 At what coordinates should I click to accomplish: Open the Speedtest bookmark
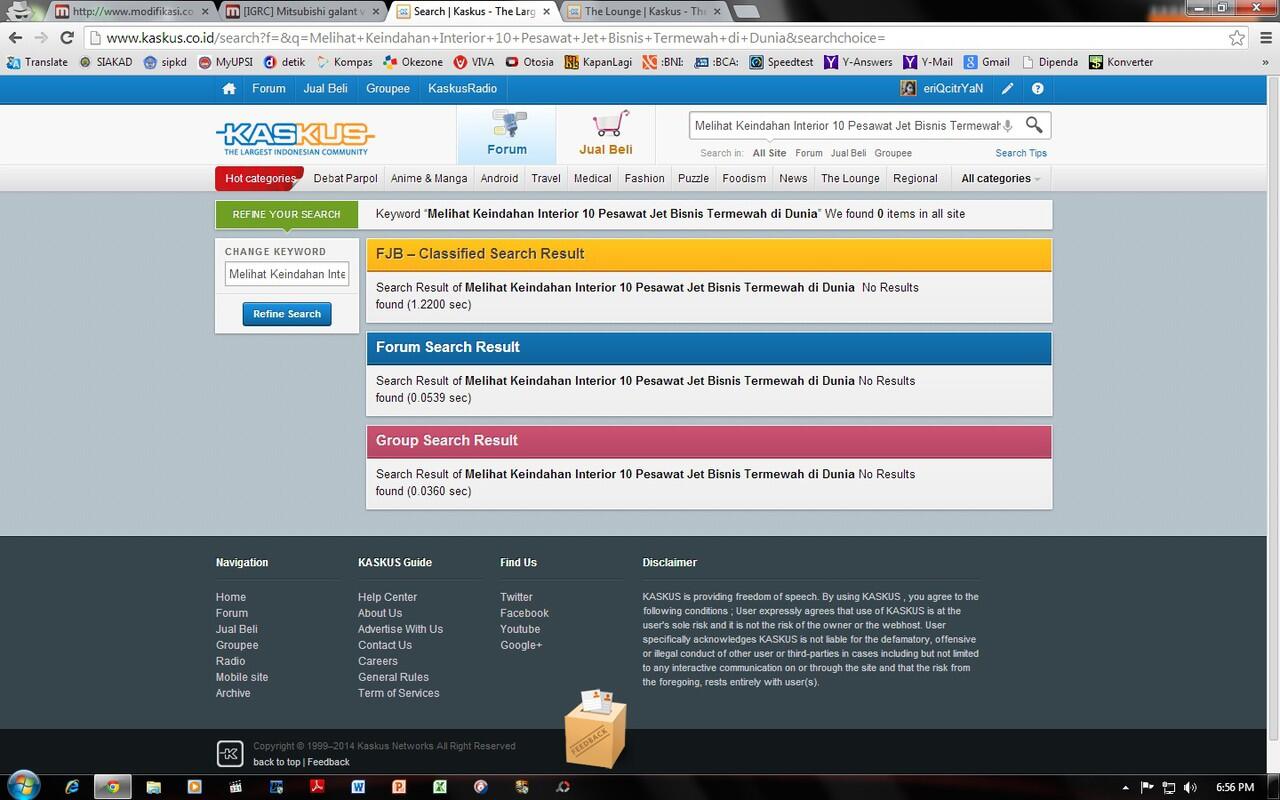click(x=782, y=62)
